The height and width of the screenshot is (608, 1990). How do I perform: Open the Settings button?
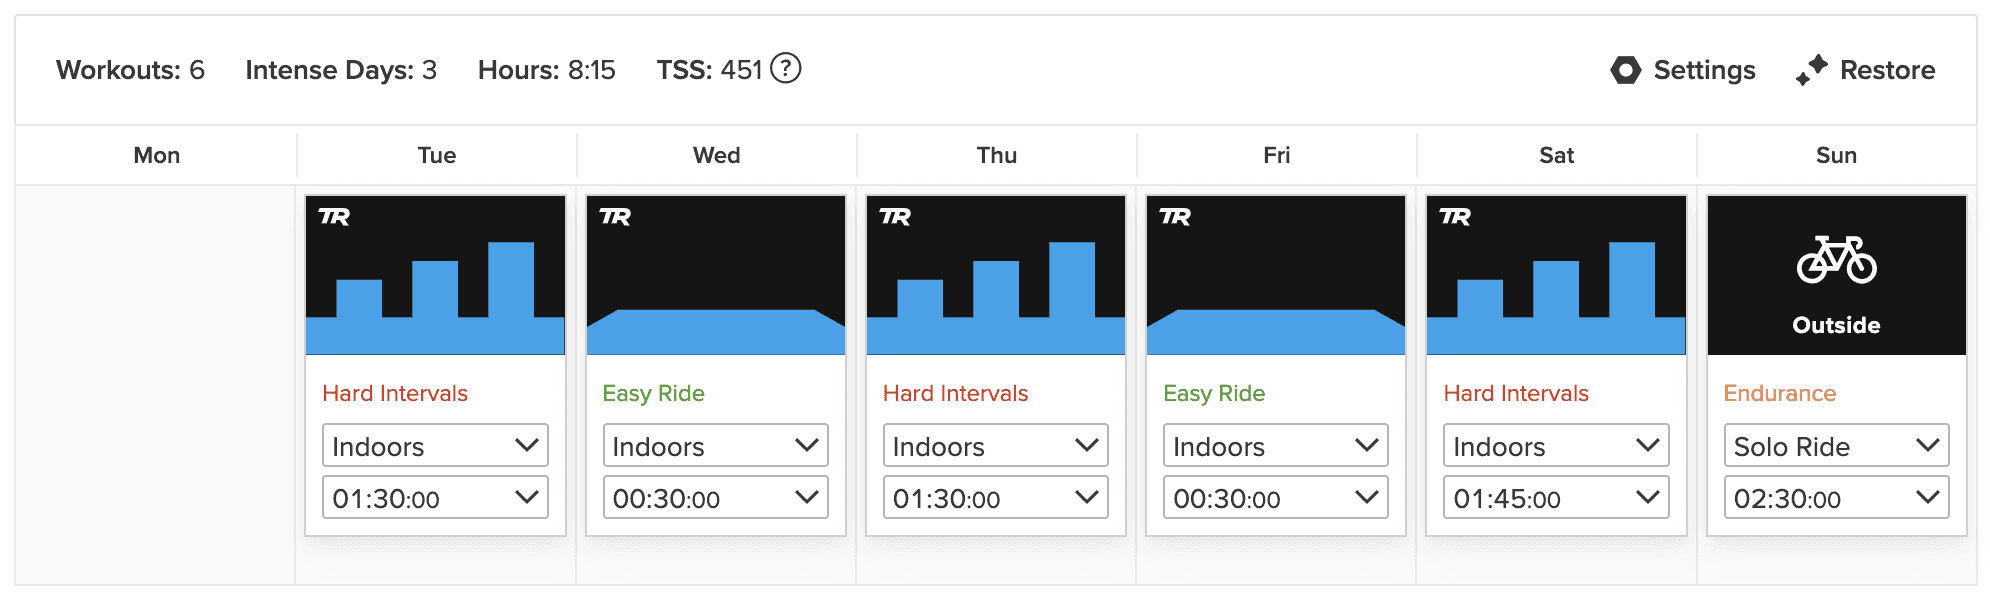click(1684, 70)
